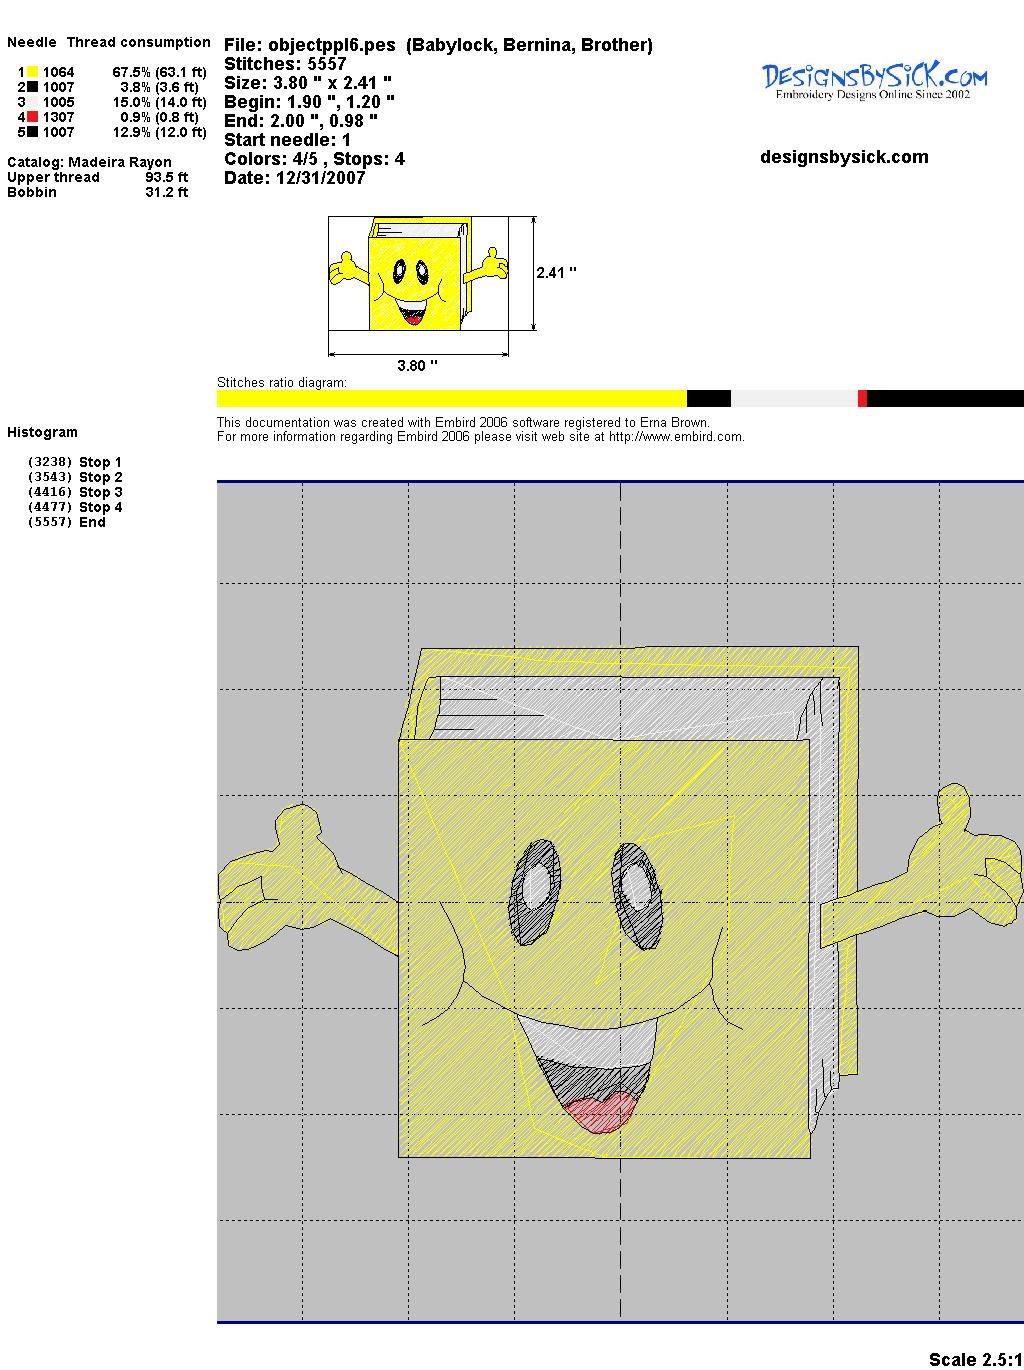1024x1370 pixels.
Task: Click the black needle 2 color swatch
Action: [32, 87]
